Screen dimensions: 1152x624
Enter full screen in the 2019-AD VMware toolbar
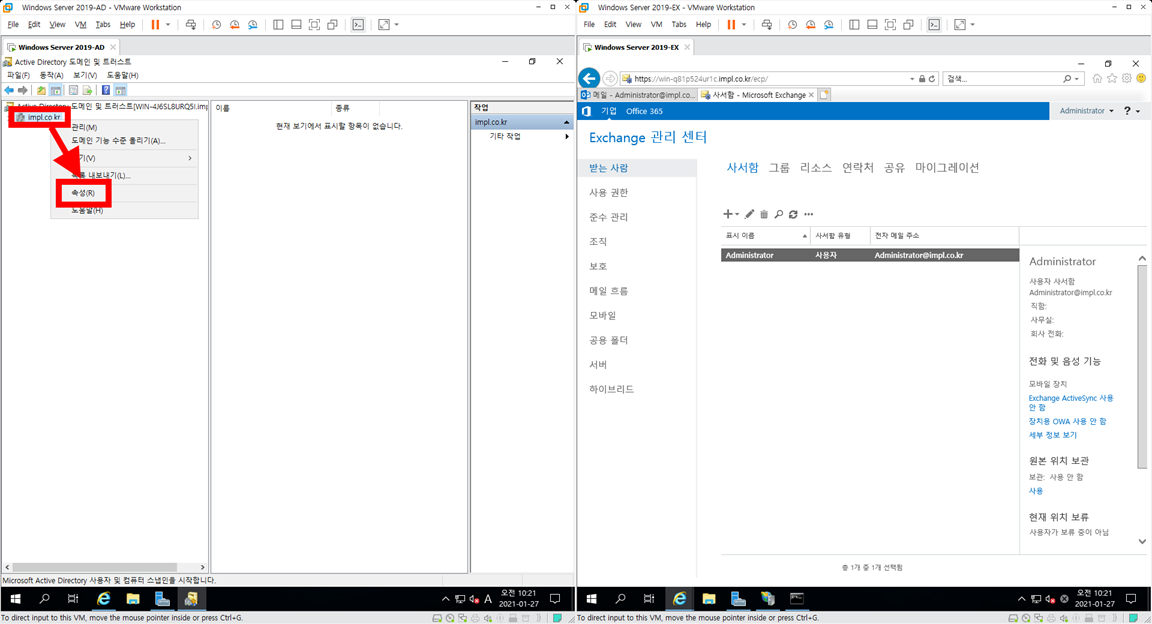[x=314, y=24]
